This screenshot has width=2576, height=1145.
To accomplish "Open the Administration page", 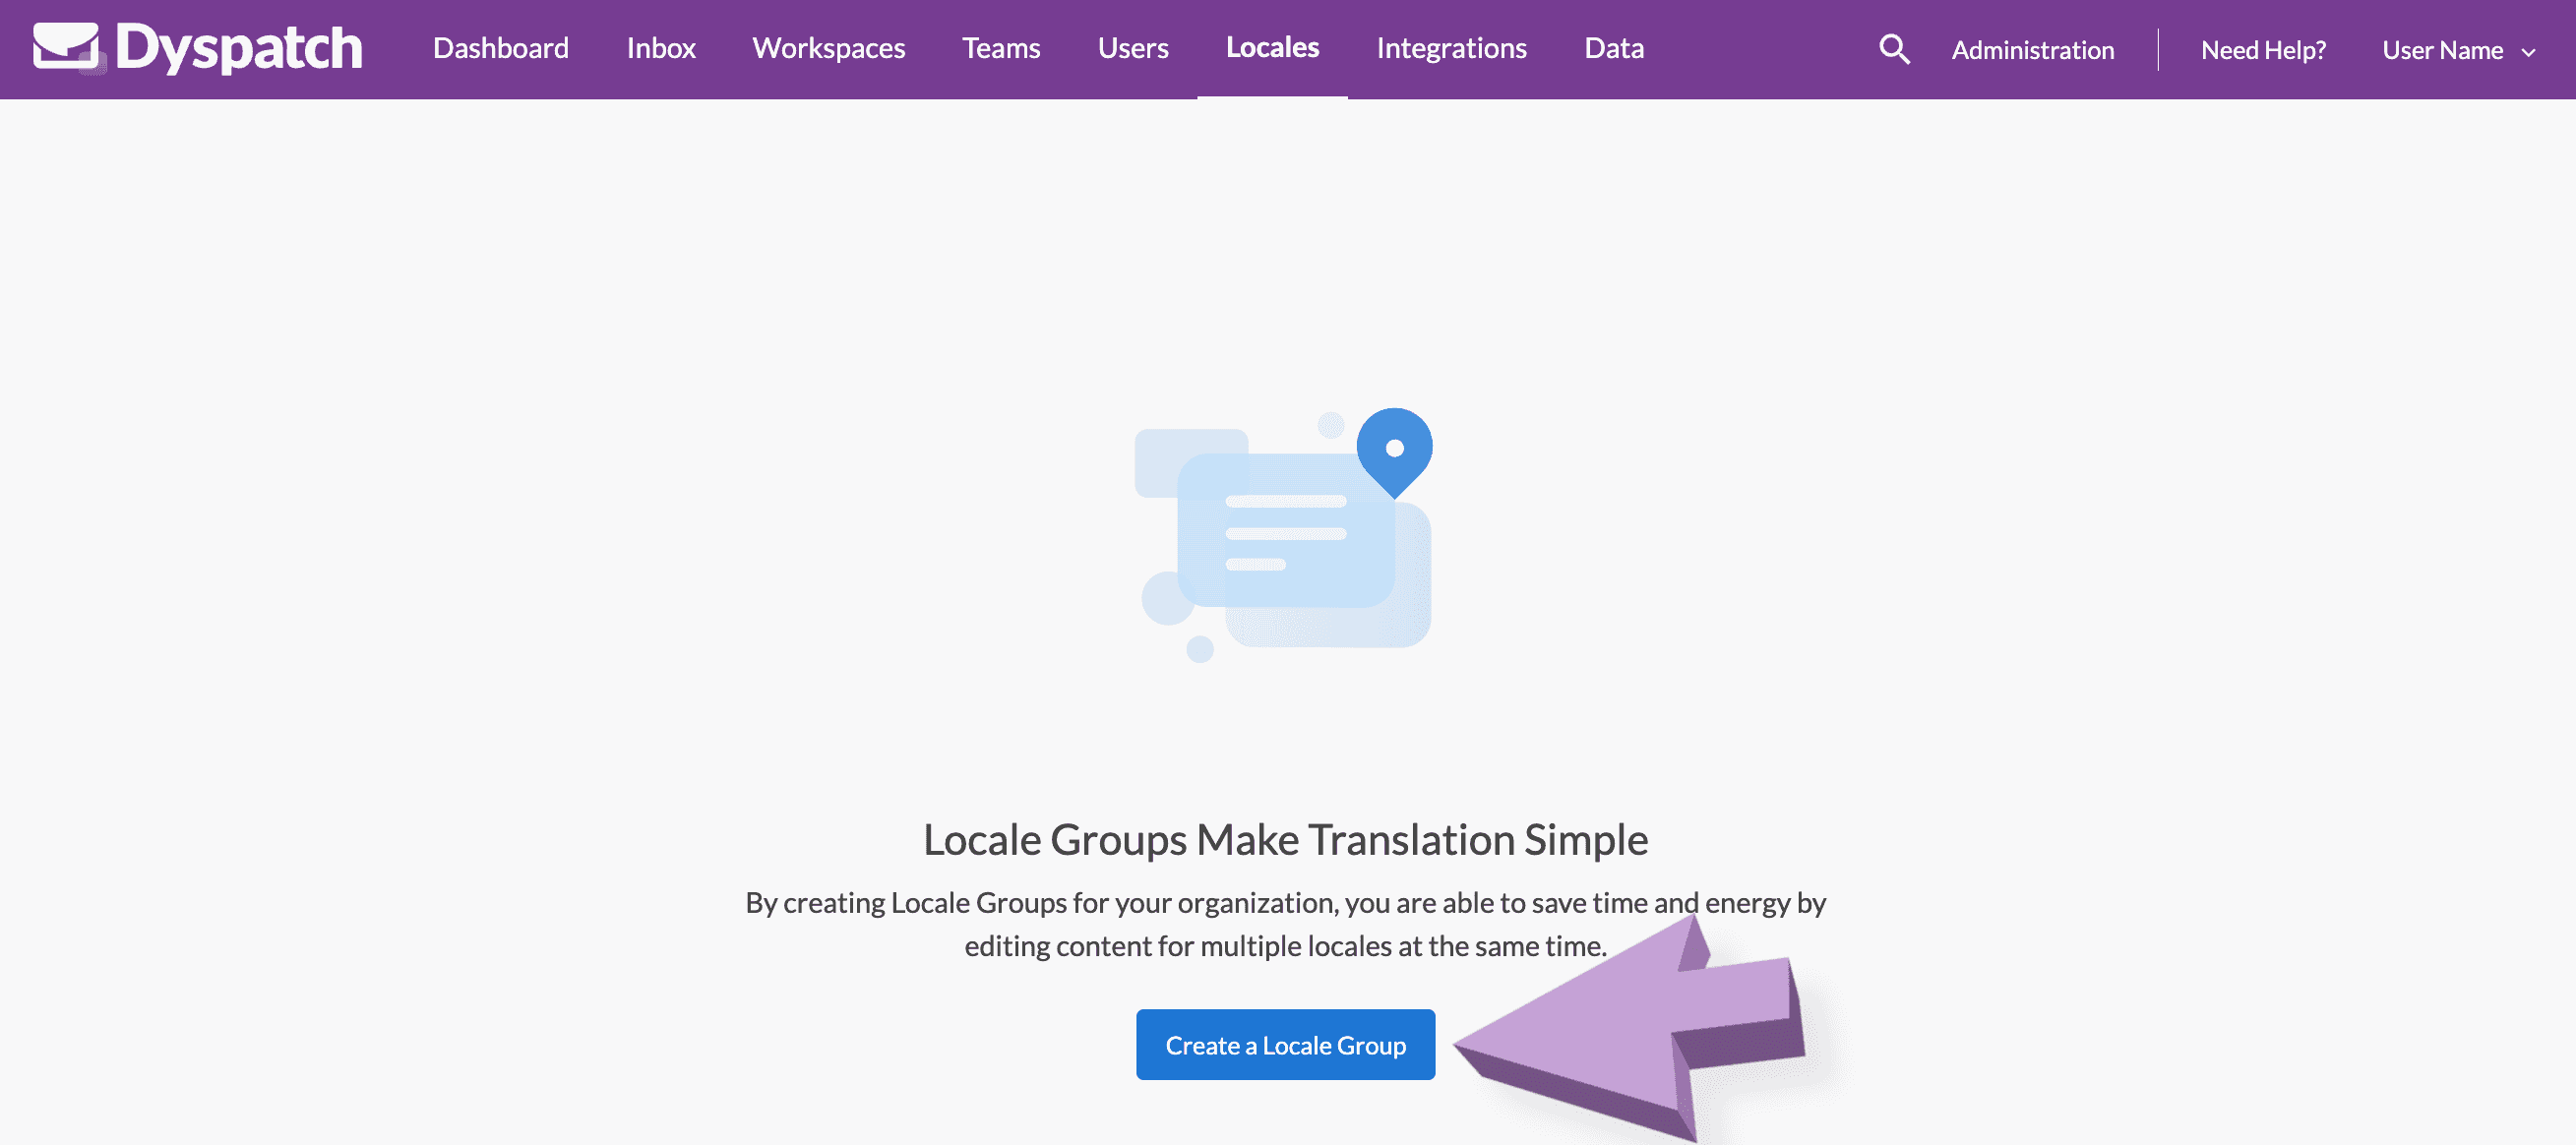I will tap(2032, 50).
